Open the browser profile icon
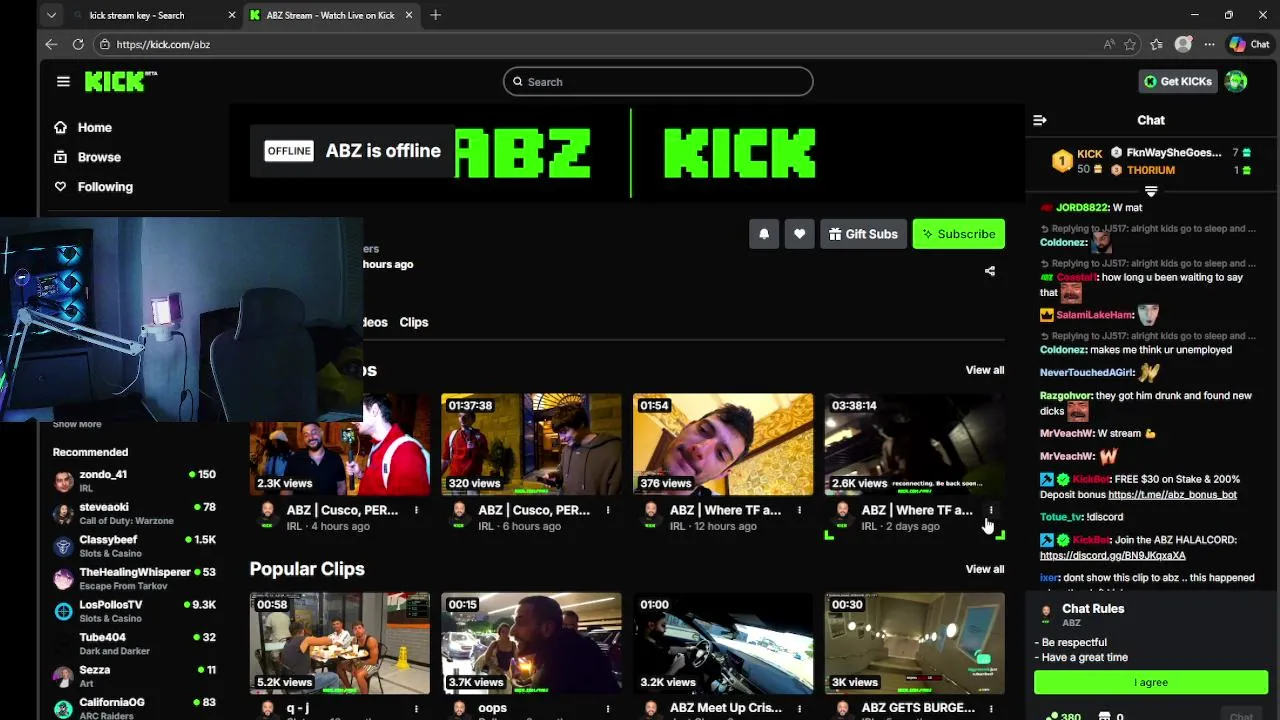This screenshot has height=720, width=1280. coord(1183,44)
